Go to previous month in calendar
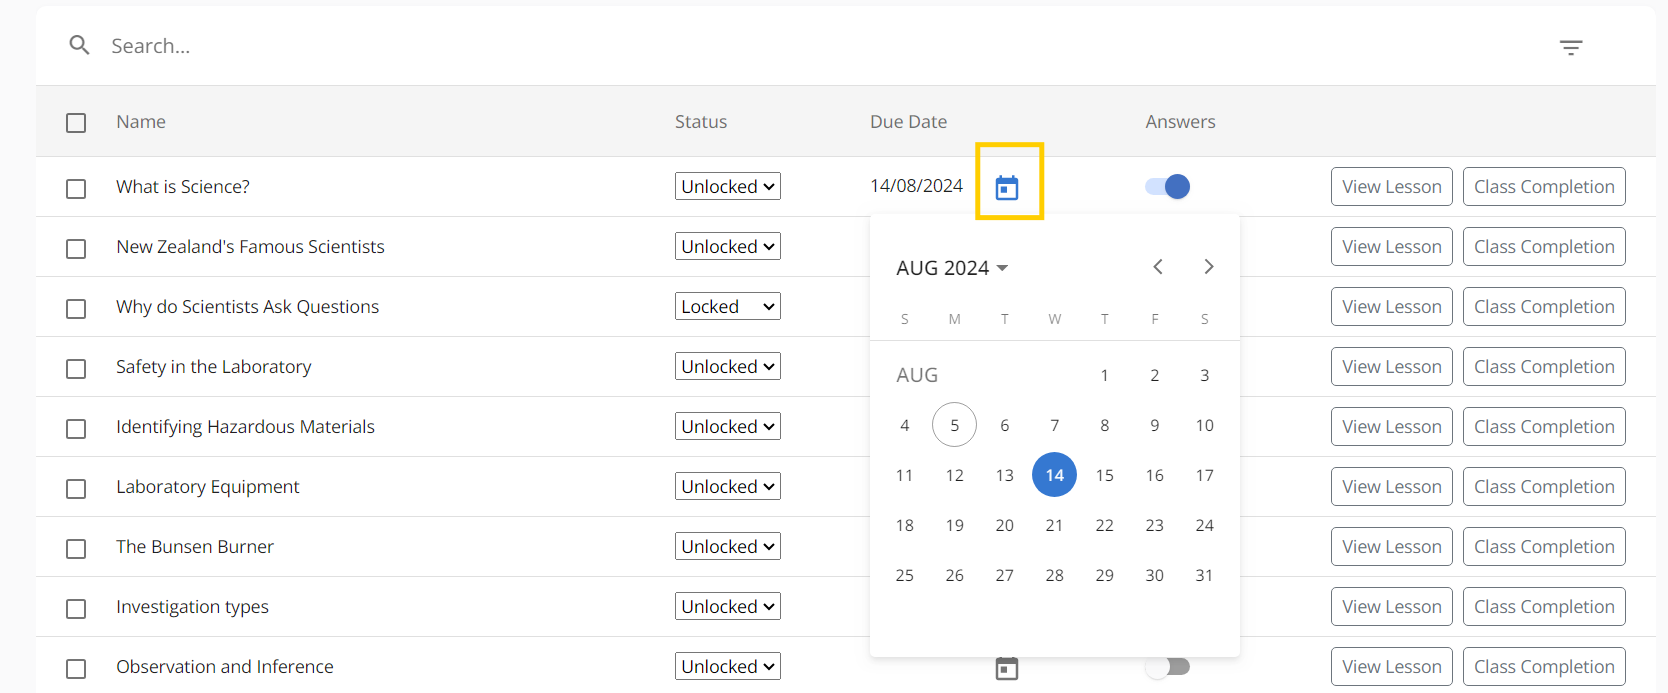 [1158, 267]
